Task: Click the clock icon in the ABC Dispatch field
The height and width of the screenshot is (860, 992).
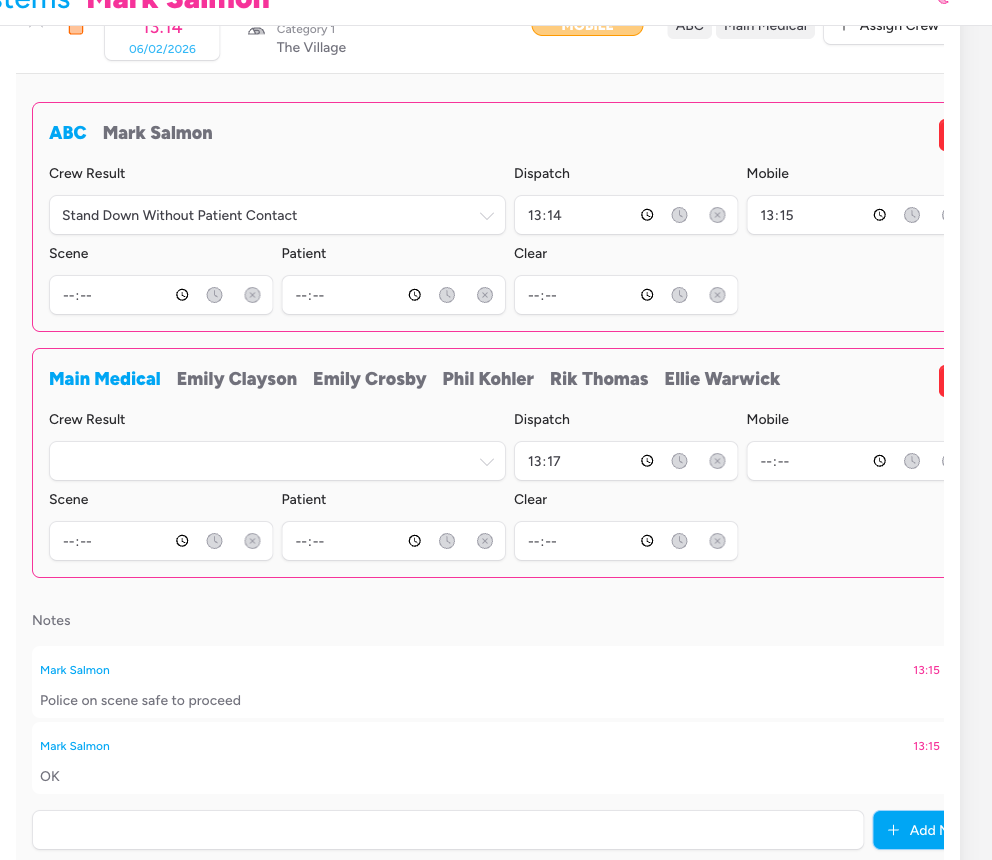Action: pyautogui.click(x=647, y=214)
